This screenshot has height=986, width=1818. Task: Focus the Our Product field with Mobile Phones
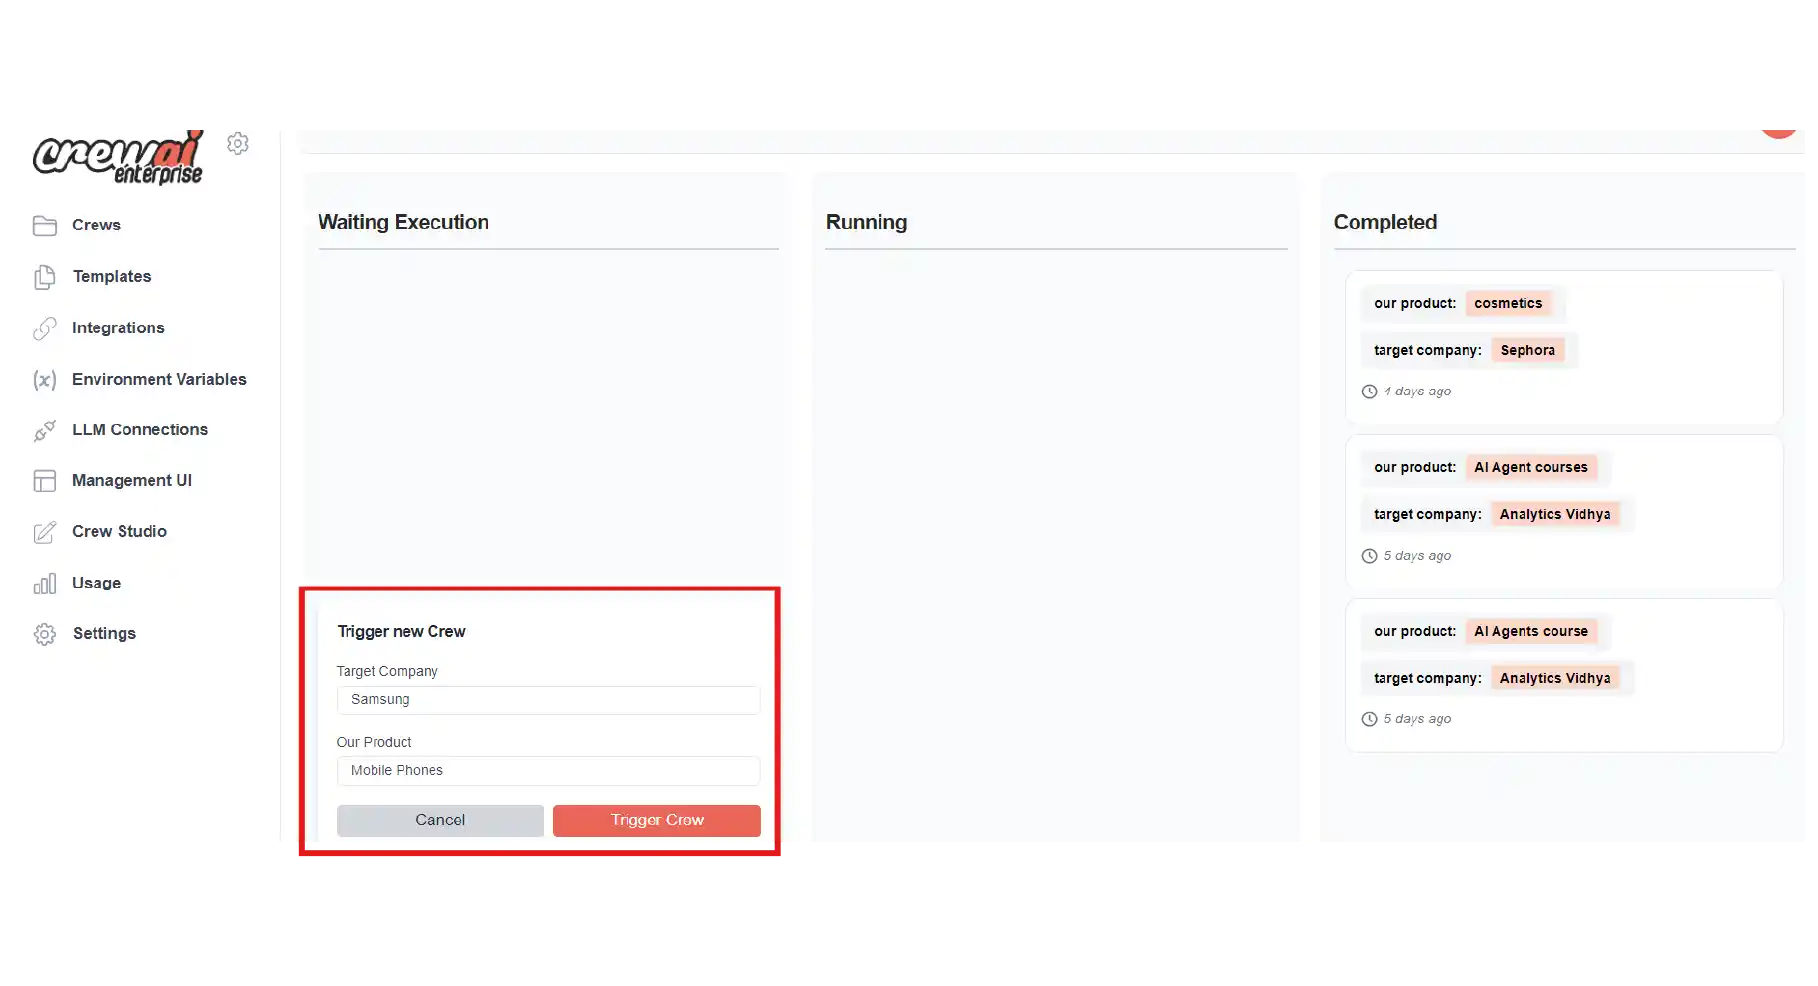[x=548, y=771]
